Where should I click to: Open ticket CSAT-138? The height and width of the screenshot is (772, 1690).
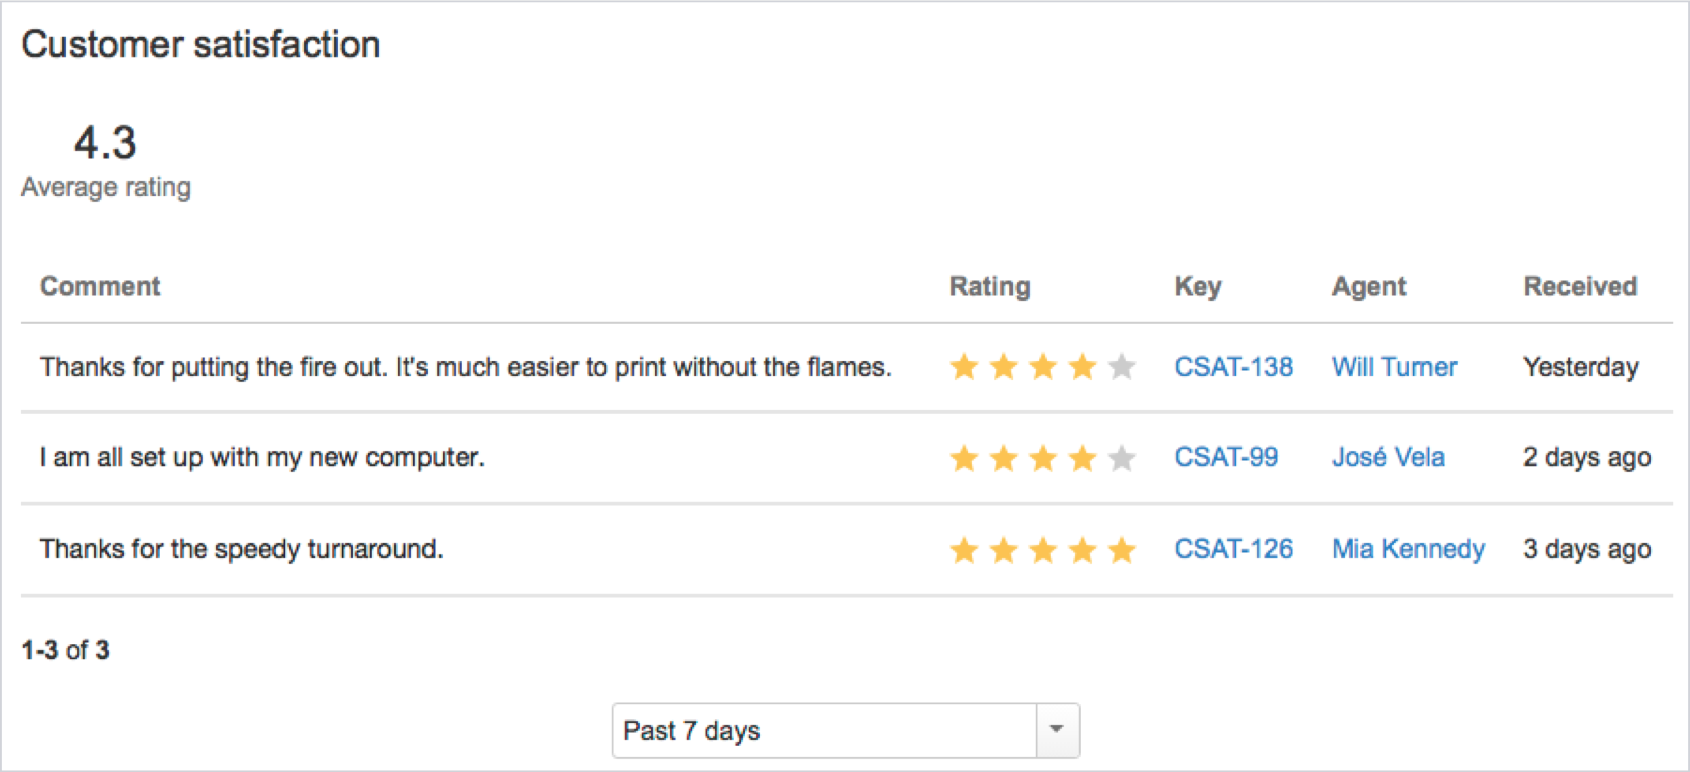1233,367
